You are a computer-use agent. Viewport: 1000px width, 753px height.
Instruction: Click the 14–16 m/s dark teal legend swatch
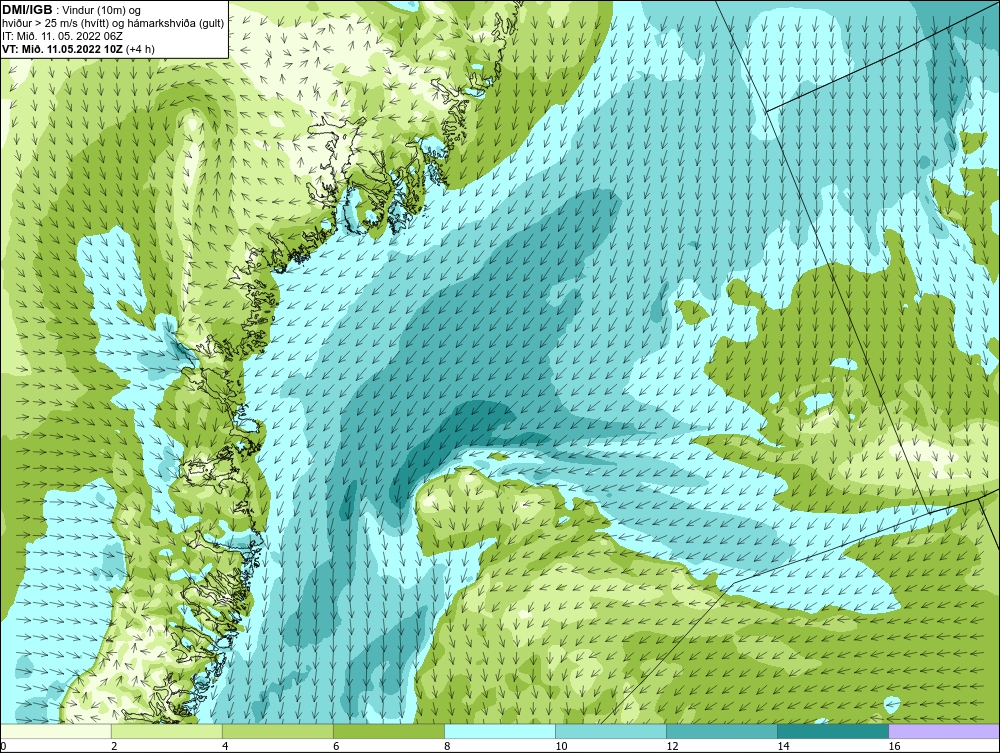(x=832, y=731)
